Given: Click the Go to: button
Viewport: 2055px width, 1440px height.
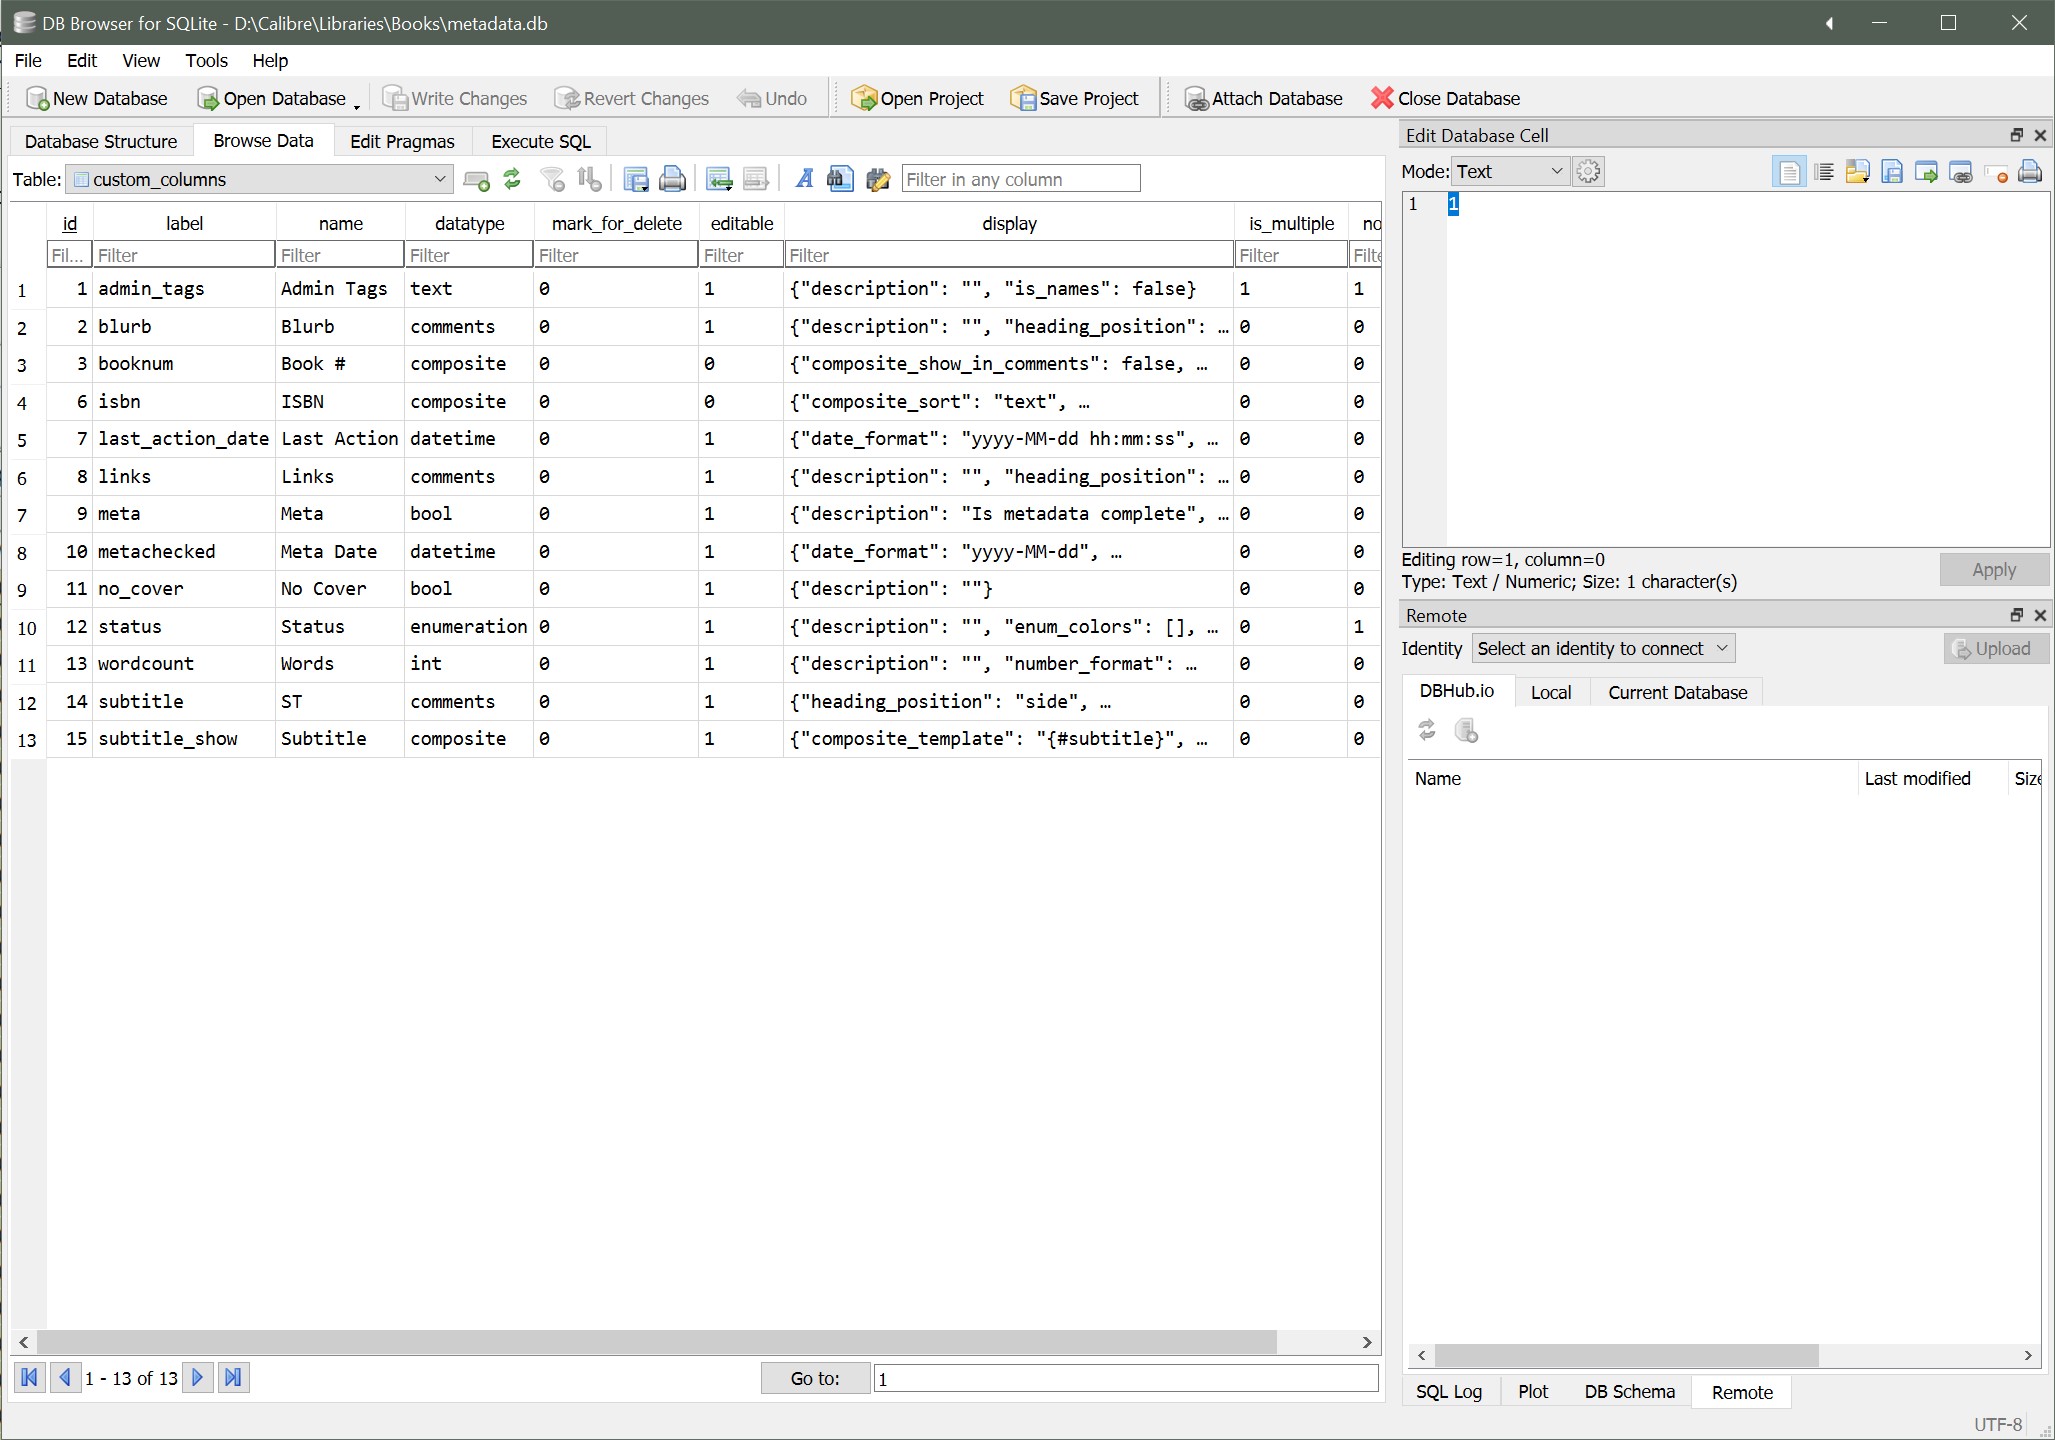Looking at the screenshot, I should point(815,1379).
